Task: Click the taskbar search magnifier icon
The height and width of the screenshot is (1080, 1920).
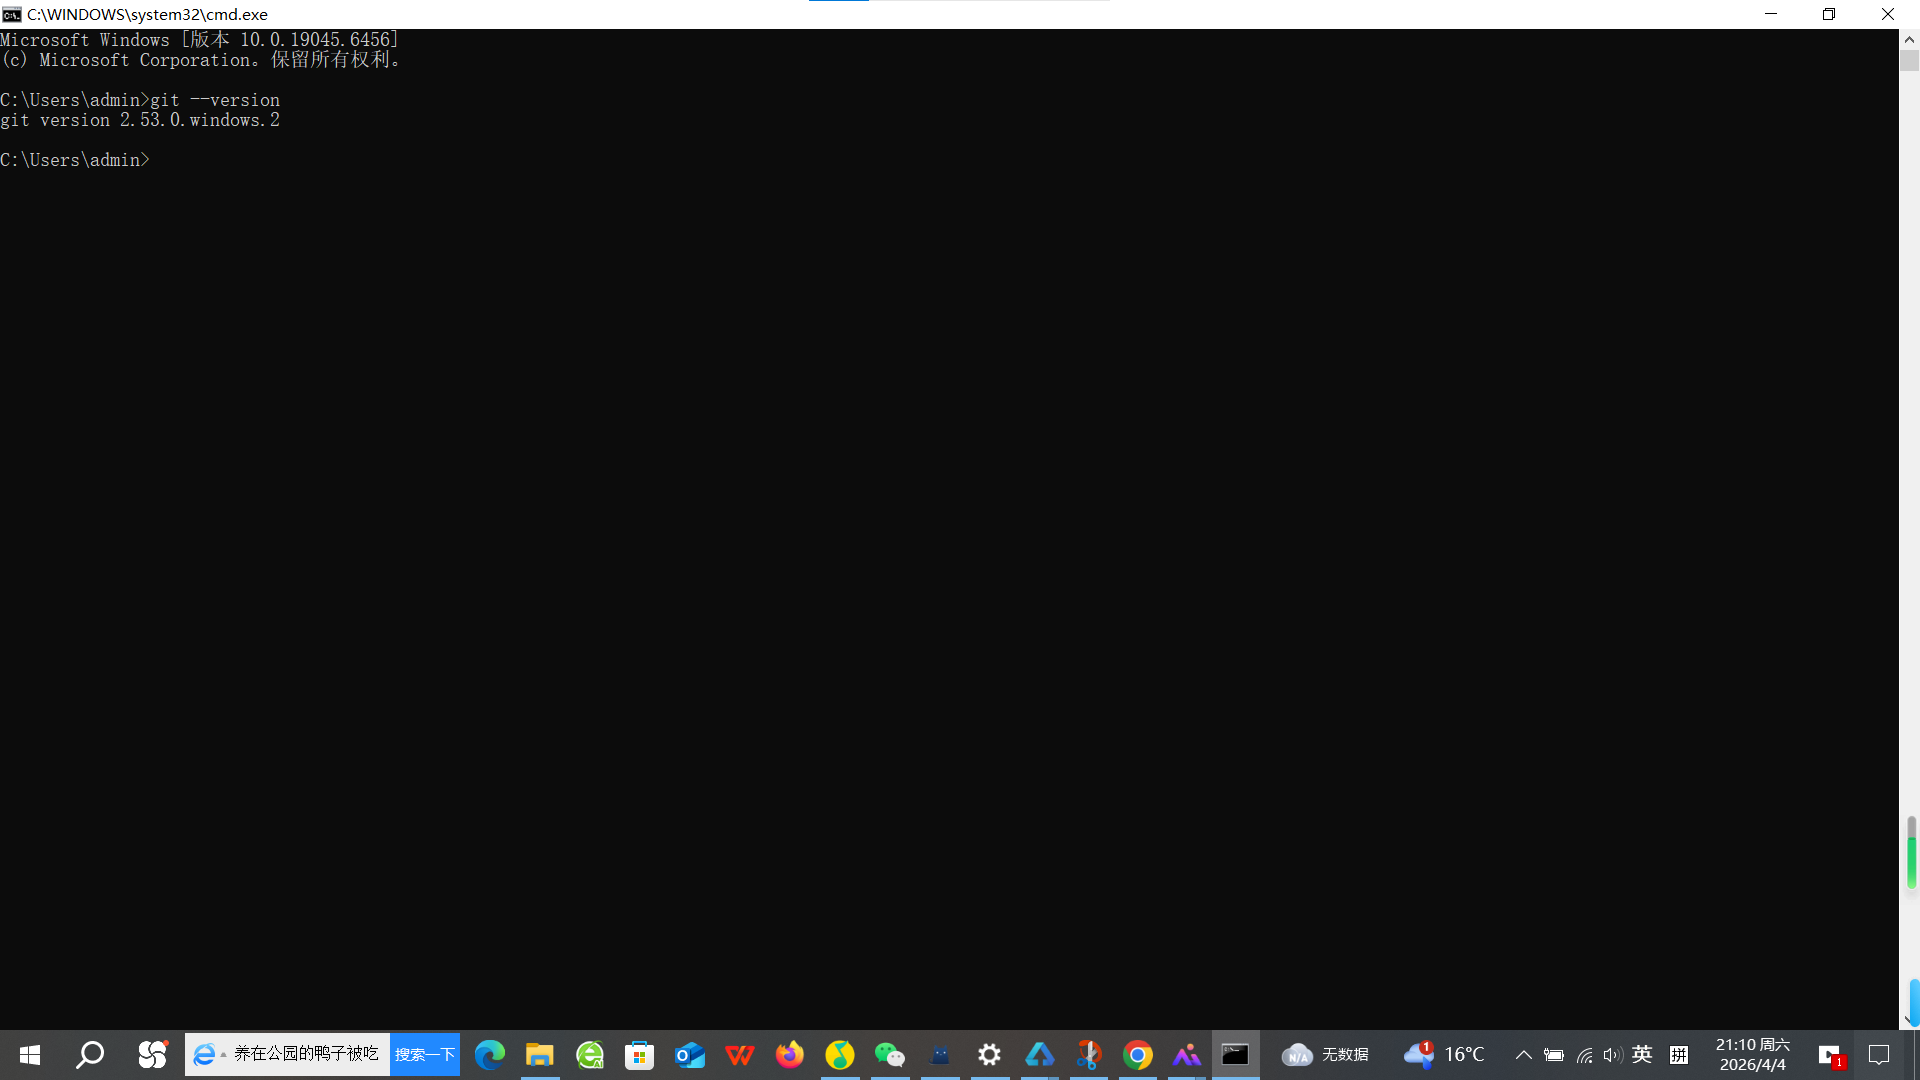Action: pyautogui.click(x=90, y=1055)
